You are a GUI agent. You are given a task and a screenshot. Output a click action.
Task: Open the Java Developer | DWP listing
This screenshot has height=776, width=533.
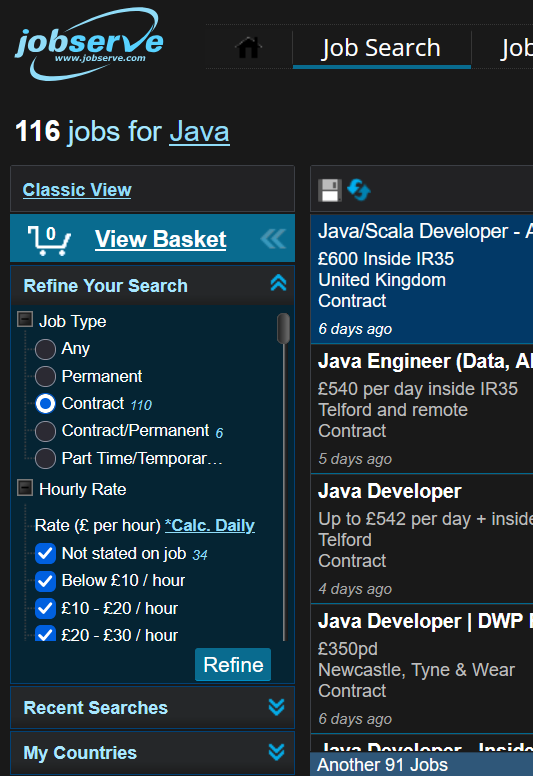[x=422, y=669]
